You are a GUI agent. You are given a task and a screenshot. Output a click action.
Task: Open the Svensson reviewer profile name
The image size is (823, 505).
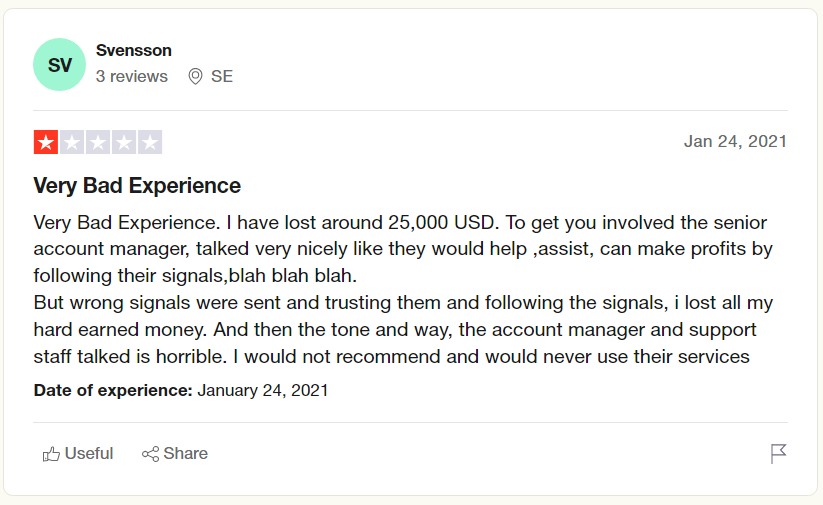click(134, 50)
